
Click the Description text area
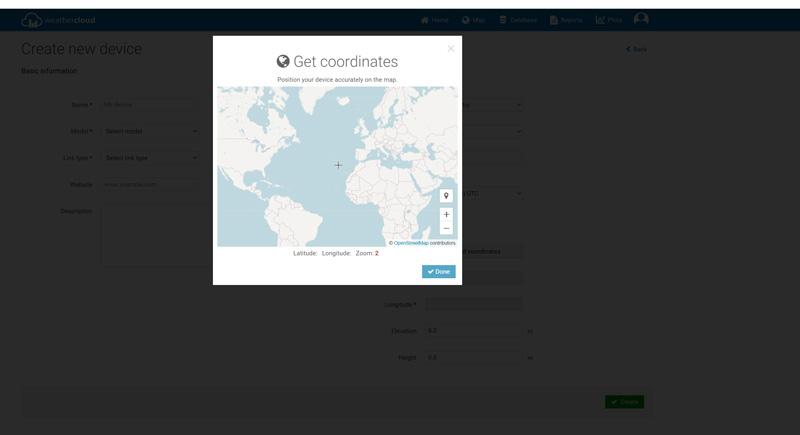(157, 236)
